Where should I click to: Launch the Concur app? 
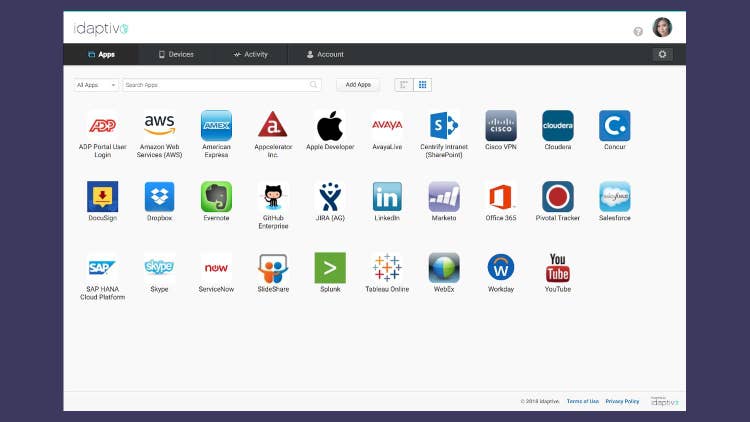point(615,126)
